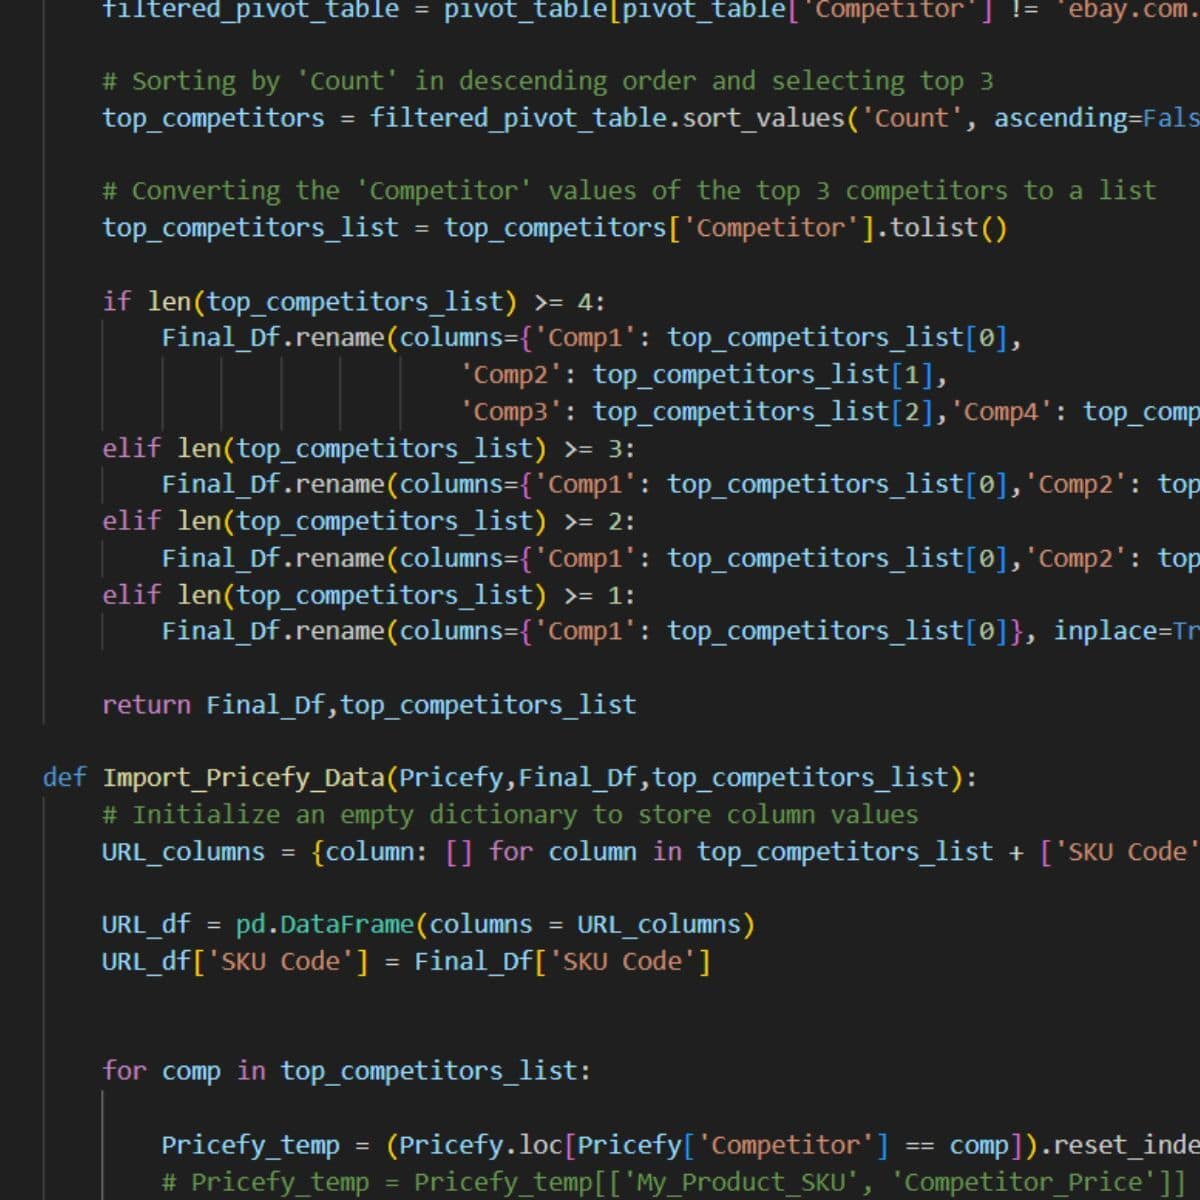Click the 'return' keyword
The image size is (1200, 1200).
146,706
